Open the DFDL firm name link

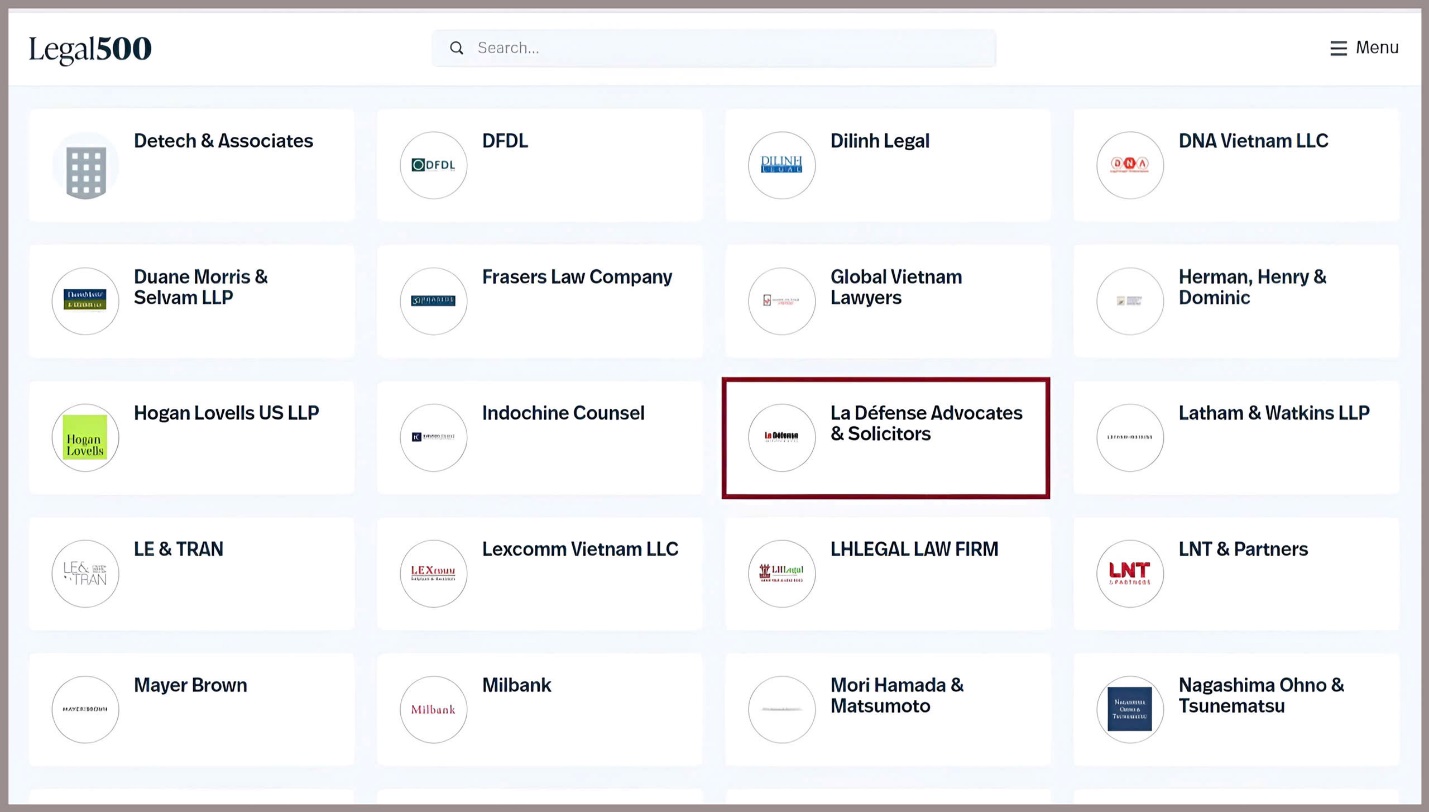tap(505, 141)
